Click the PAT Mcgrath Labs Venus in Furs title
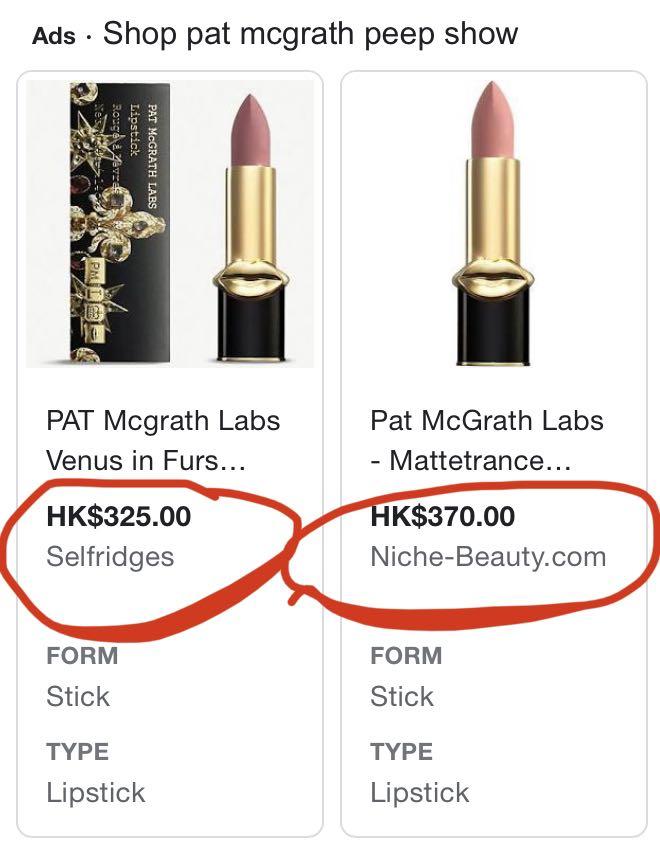 tap(163, 440)
